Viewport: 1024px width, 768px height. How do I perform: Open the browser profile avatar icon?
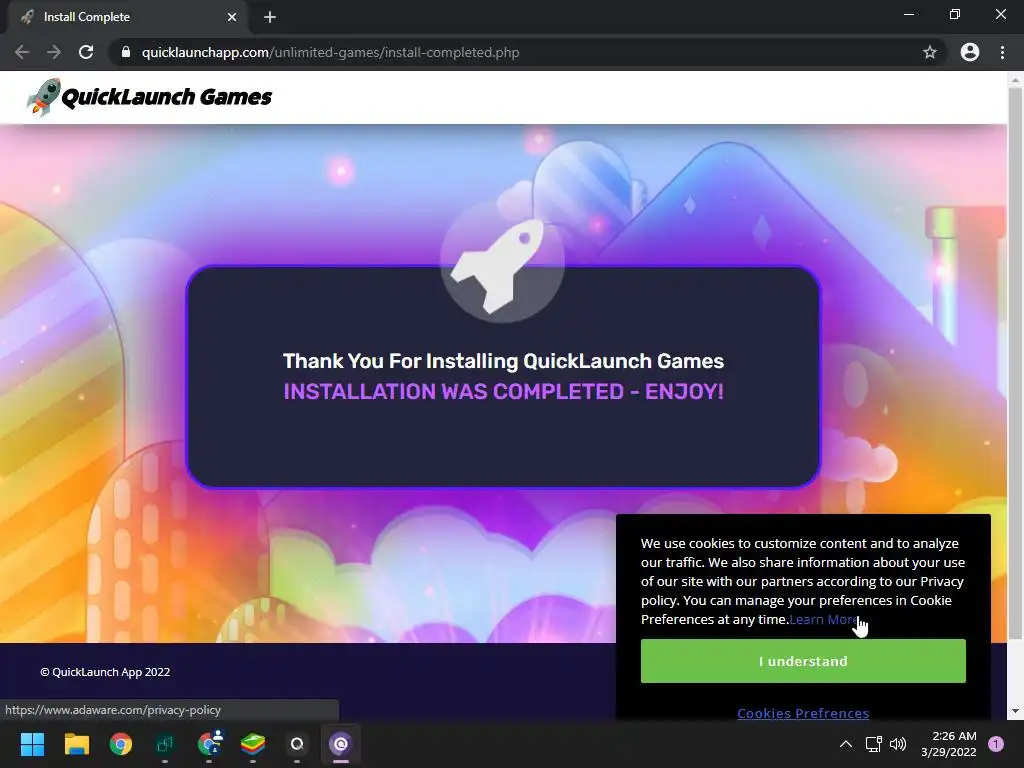[x=970, y=52]
